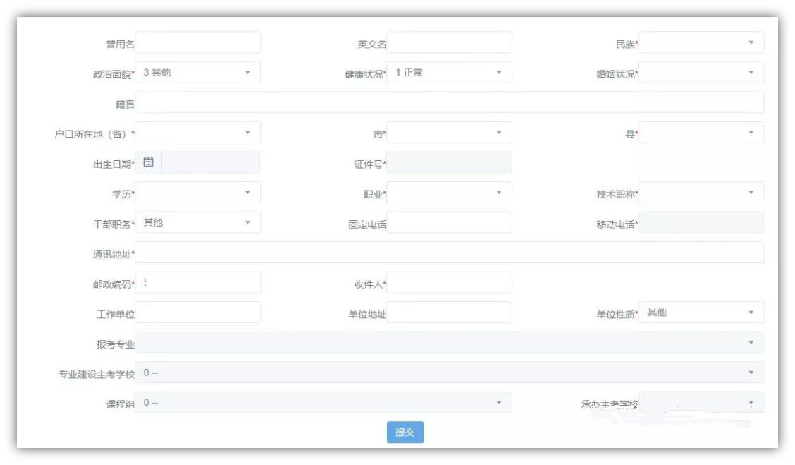Expand the 市 city dropdown
The height and width of the screenshot is (465, 795).
coord(449,133)
